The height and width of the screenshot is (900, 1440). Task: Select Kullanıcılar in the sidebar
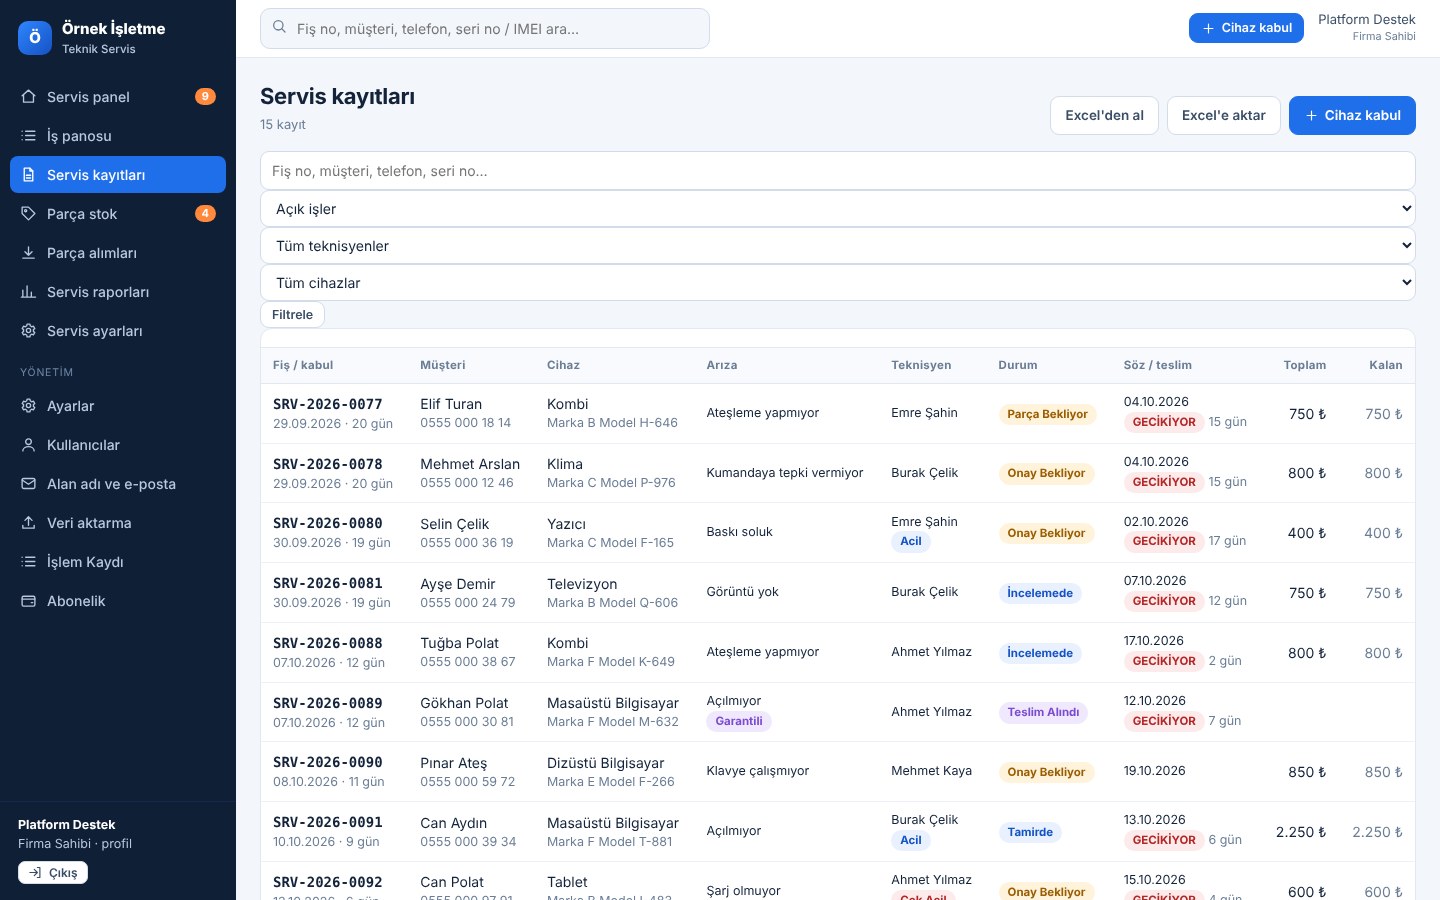pos(118,445)
